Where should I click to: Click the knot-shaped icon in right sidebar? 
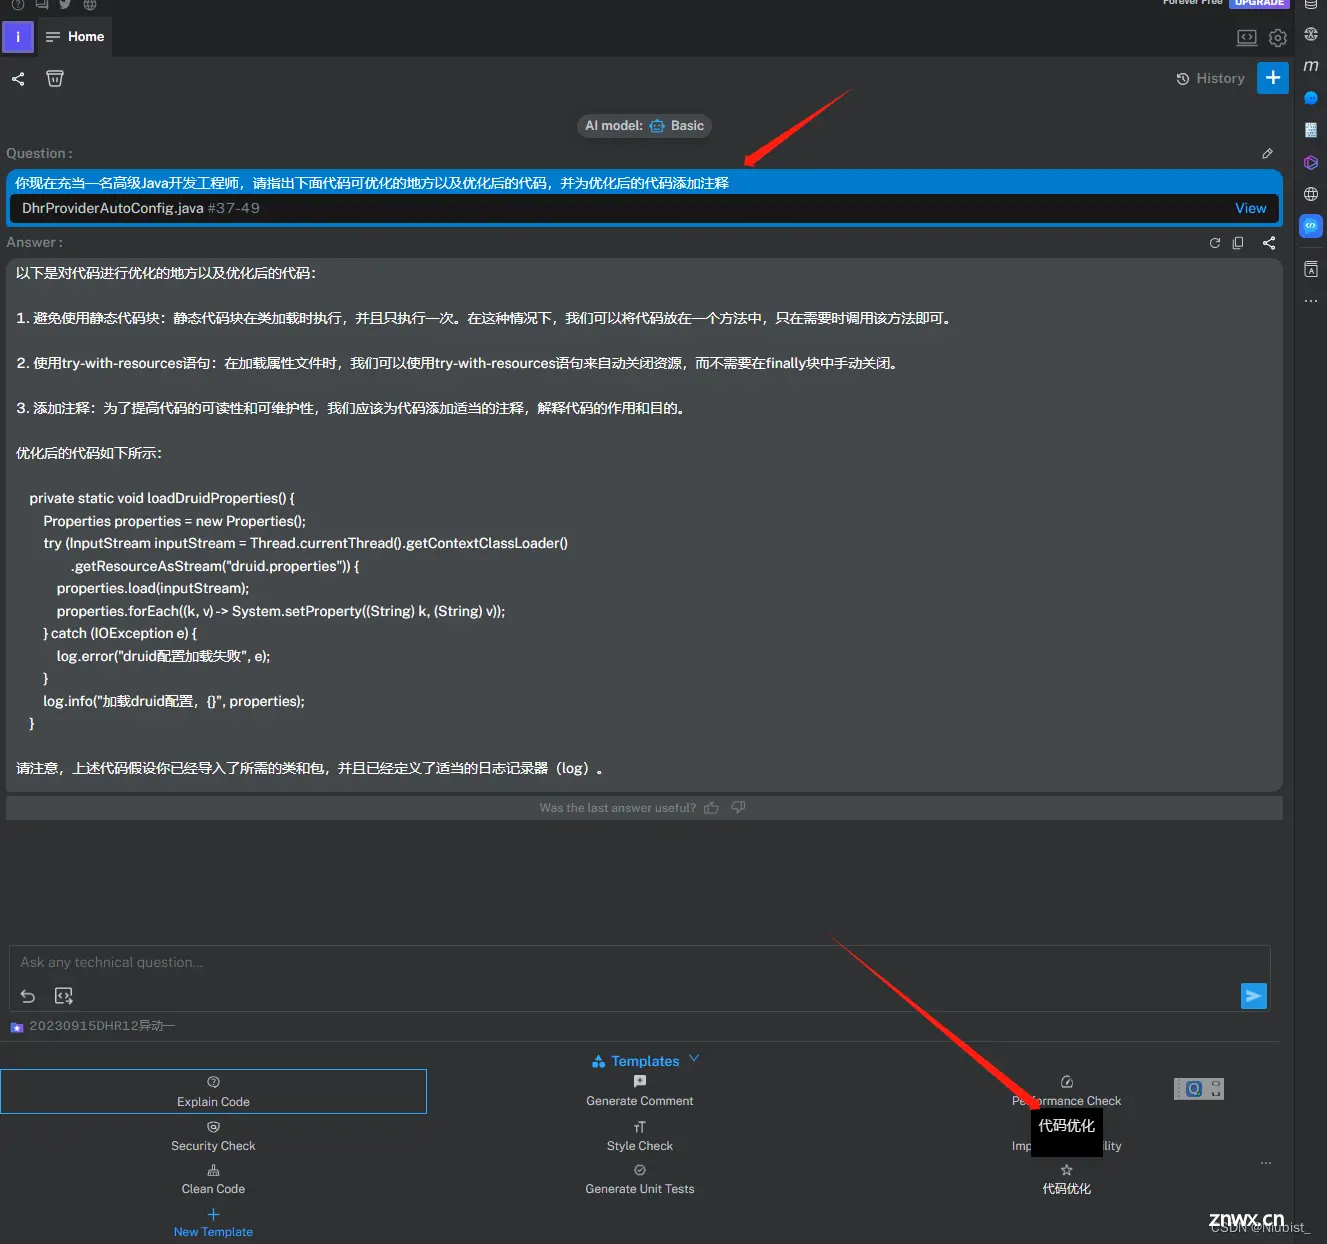coord(1311,34)
